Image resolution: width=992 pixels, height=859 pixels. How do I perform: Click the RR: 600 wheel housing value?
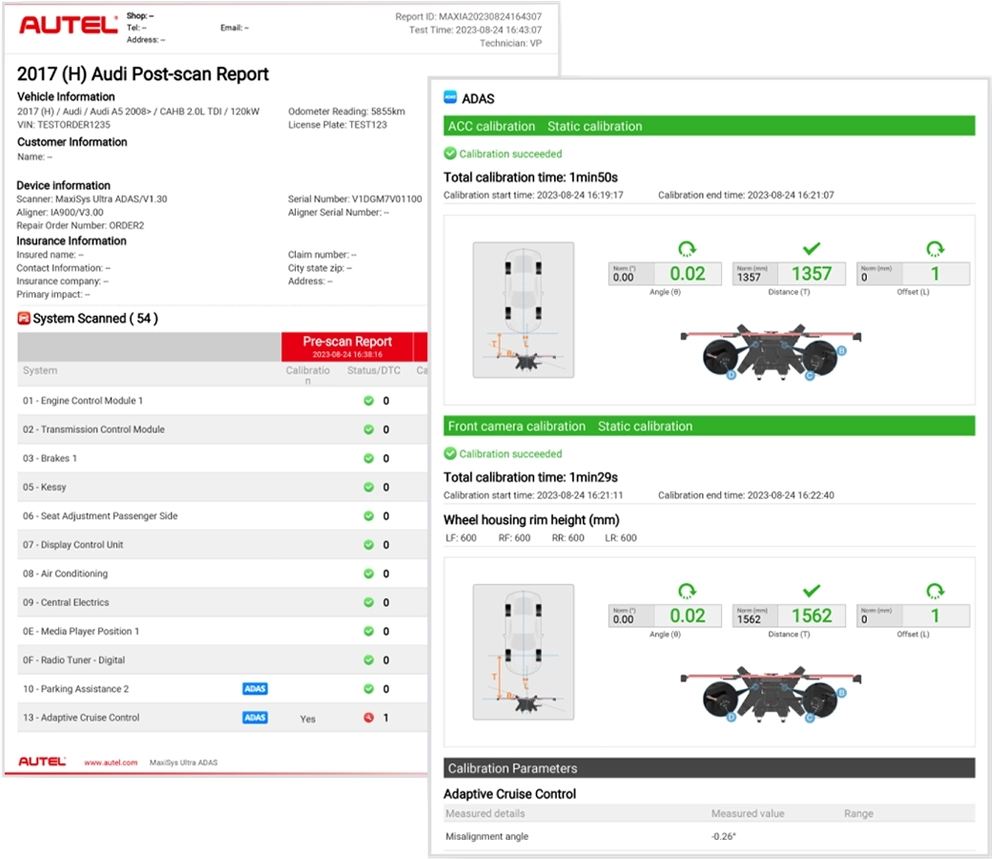coord(567,538)
